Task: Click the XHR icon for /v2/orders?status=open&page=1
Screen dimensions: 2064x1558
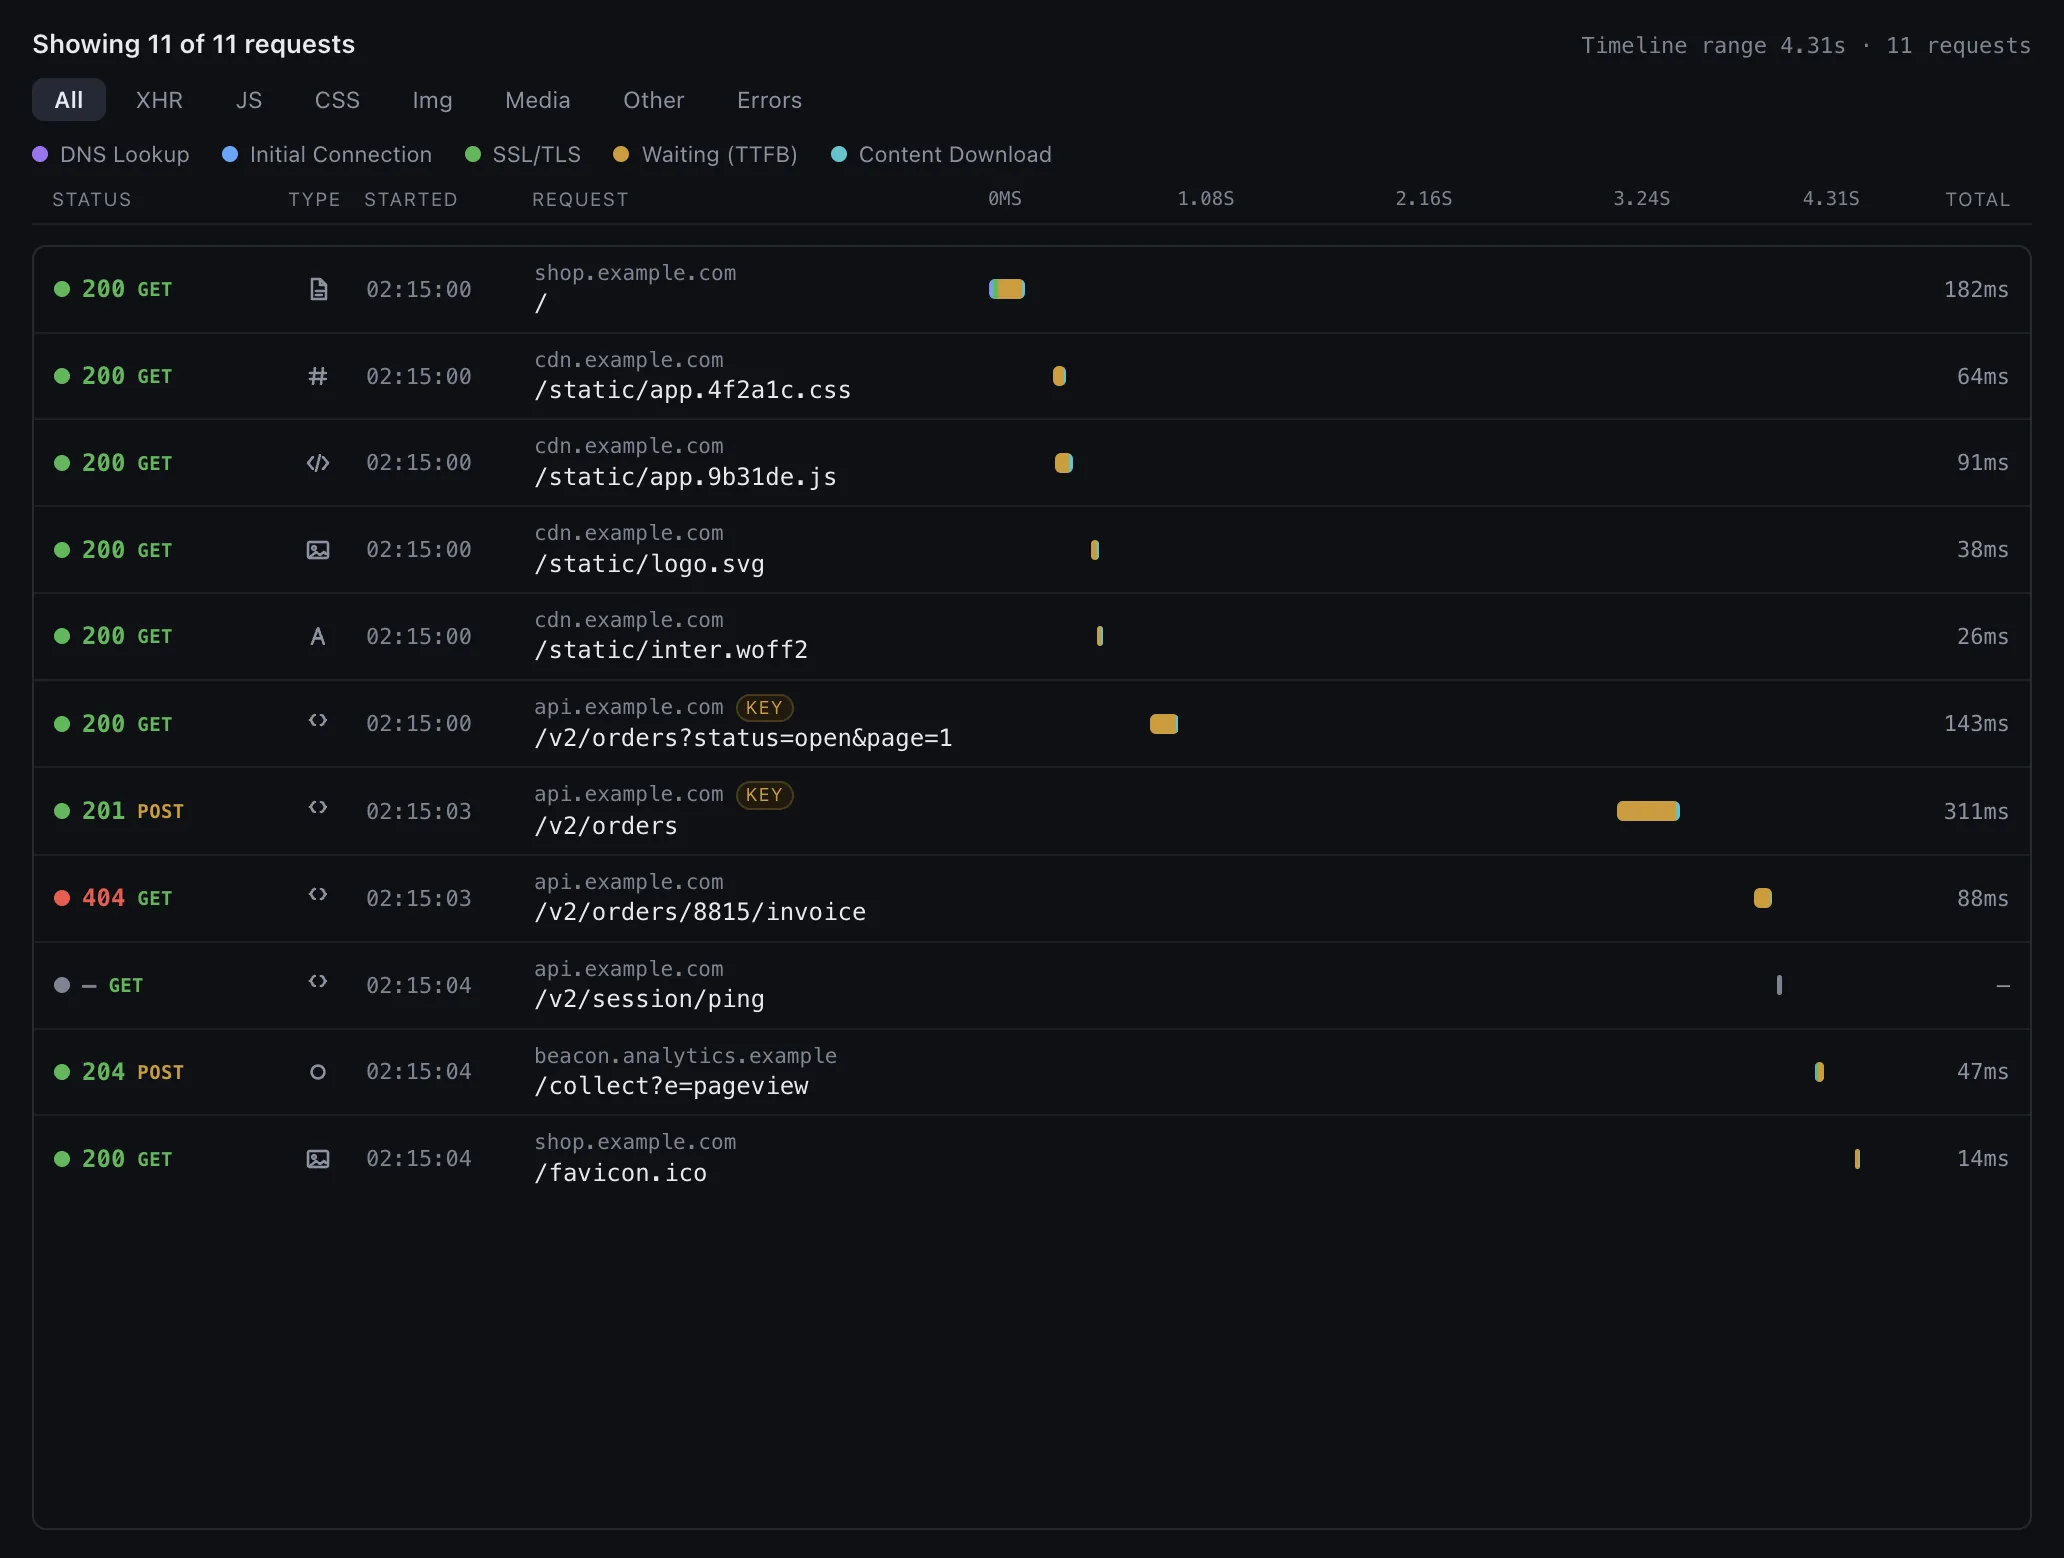Action: coord(318,720)
